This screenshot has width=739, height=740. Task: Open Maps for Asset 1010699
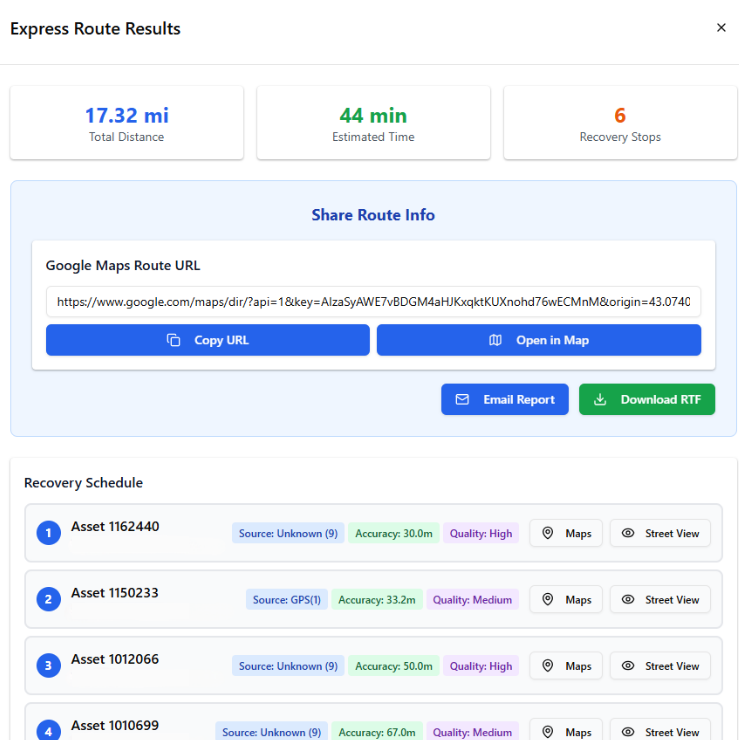(x=566, y=731)
